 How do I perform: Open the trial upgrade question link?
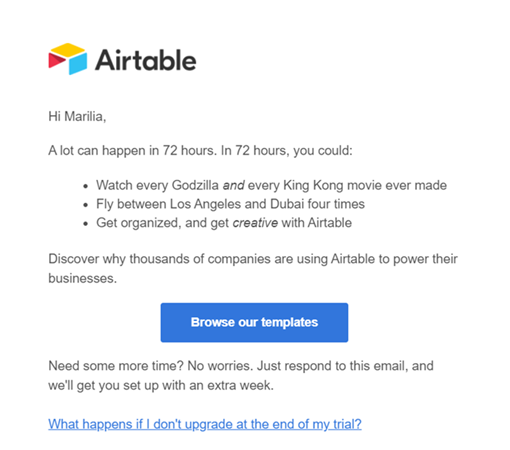click(205, 424)
